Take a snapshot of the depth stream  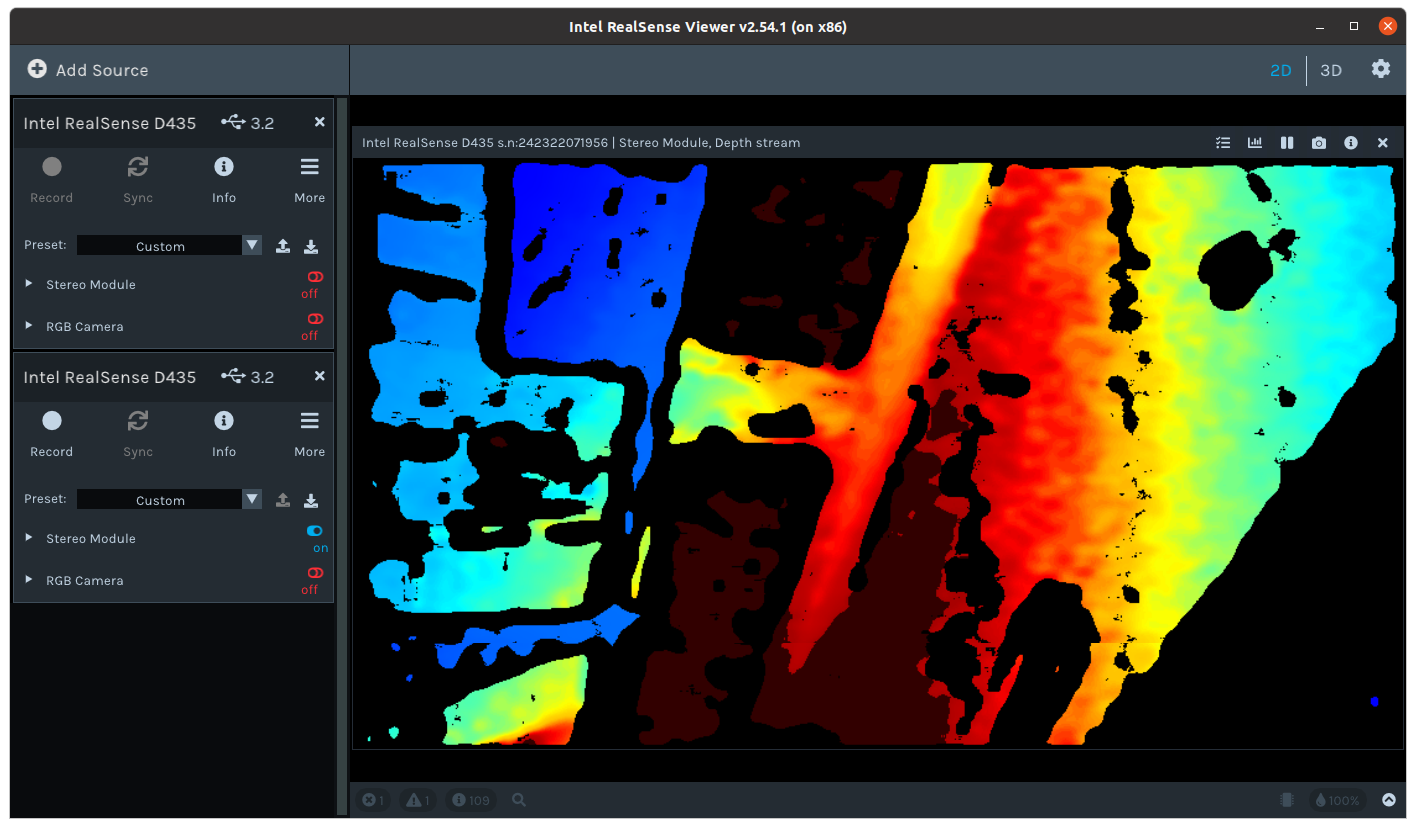coord(1319,142)
